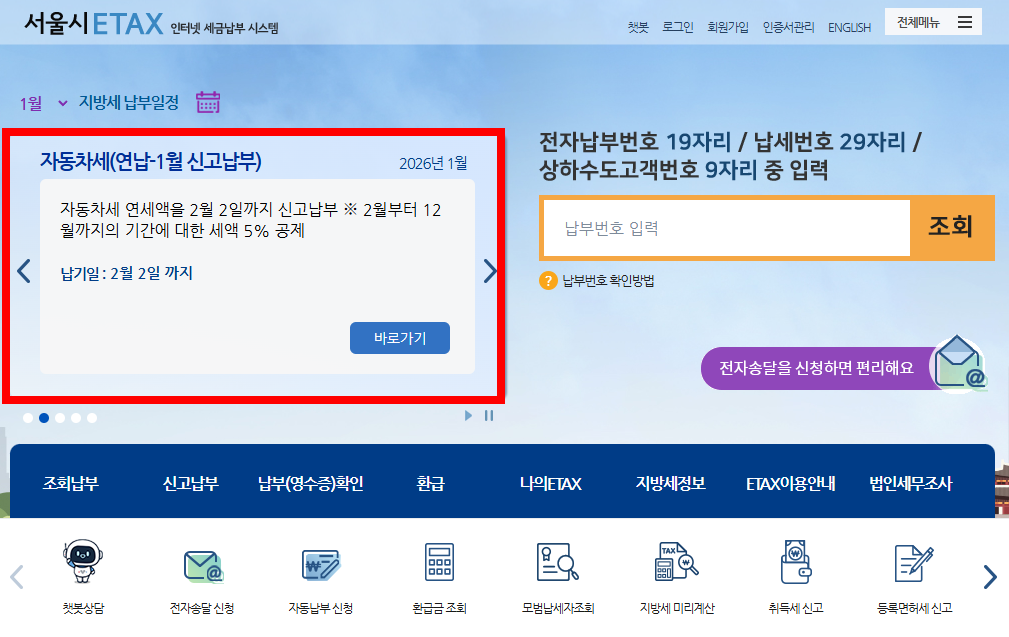Go to previous quick-menu icons page
The width and height of the screenshot is (1009, 637).
[17, 577]
